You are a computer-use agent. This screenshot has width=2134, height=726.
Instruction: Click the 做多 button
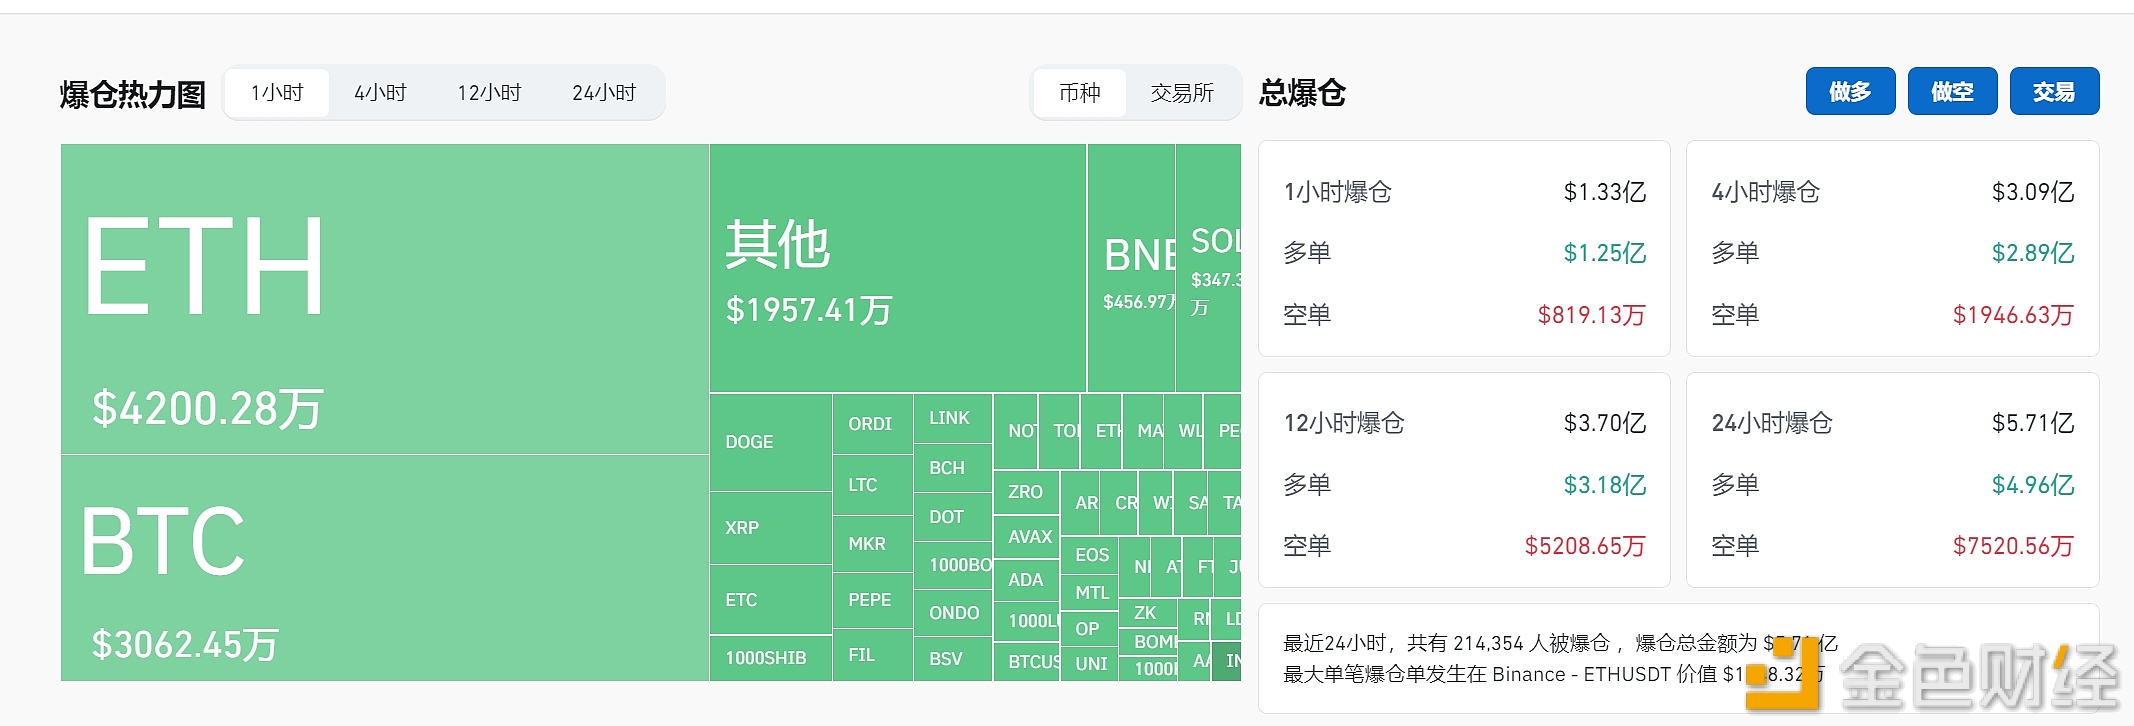coord(1850,92)
